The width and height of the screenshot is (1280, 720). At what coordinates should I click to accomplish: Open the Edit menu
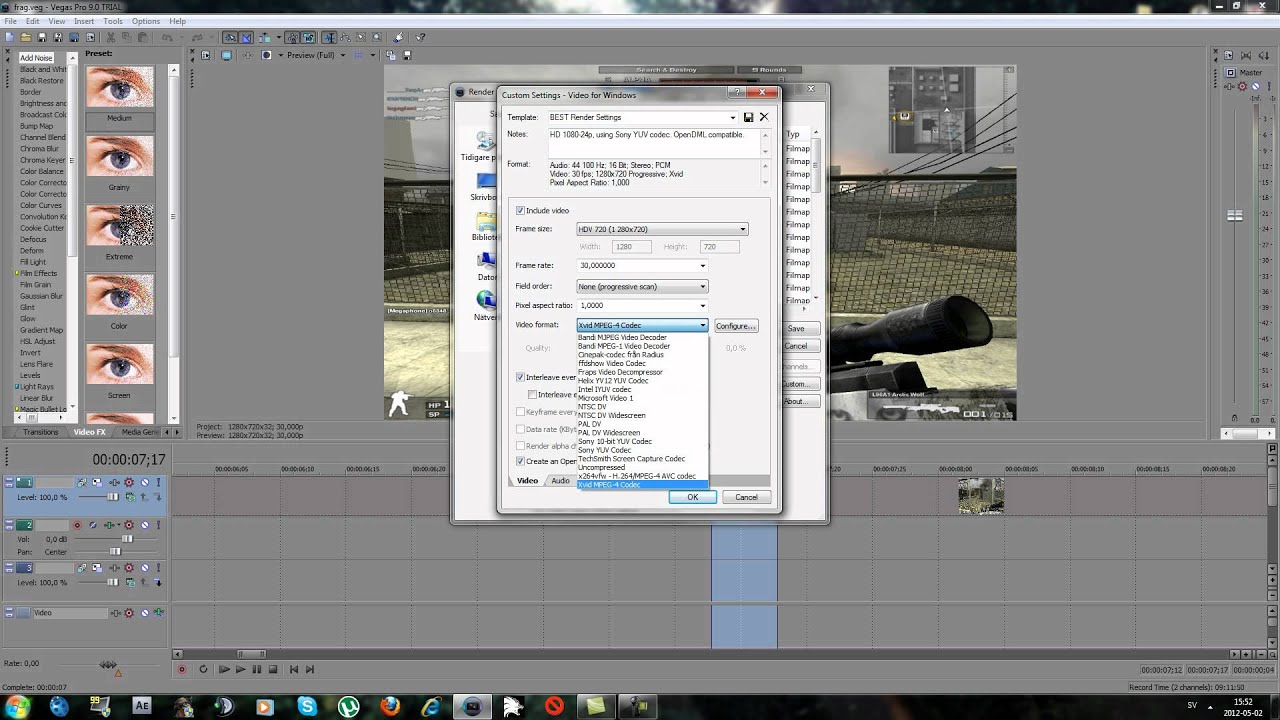(33, 21)
